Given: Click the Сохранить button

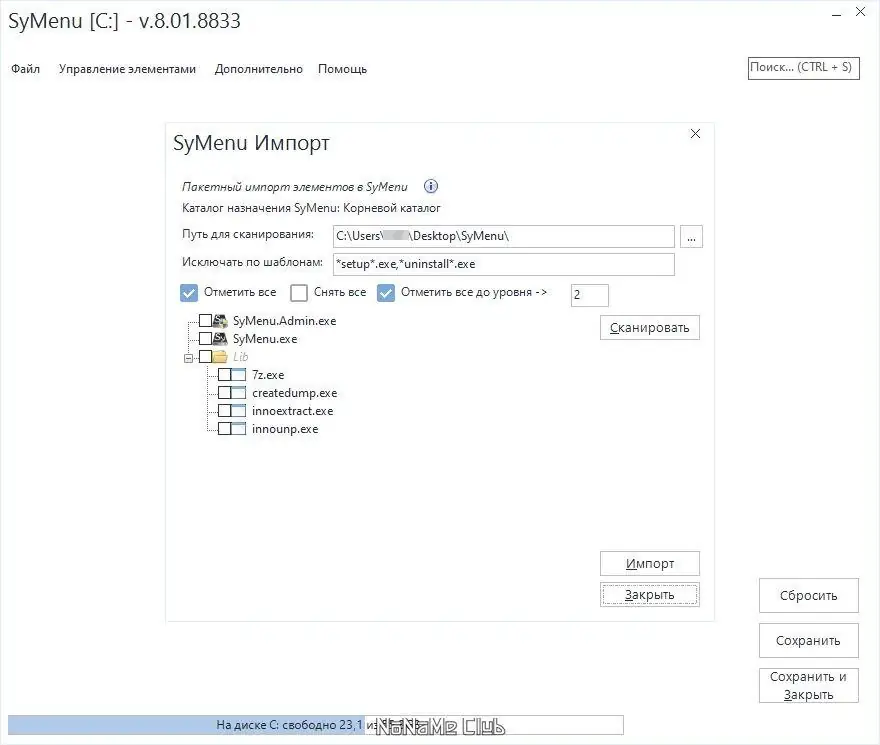Looking at the screenshot, I should pyautogui.click(x=809, y=640).
